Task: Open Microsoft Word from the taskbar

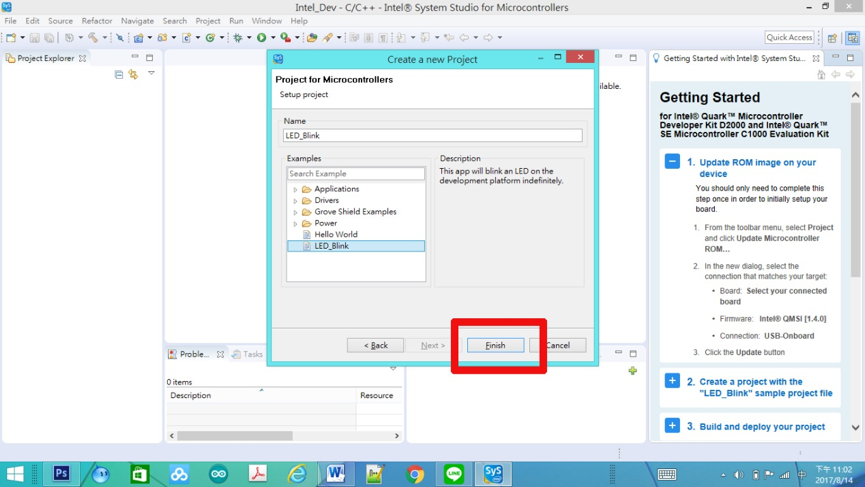Action: click(335, 474)
